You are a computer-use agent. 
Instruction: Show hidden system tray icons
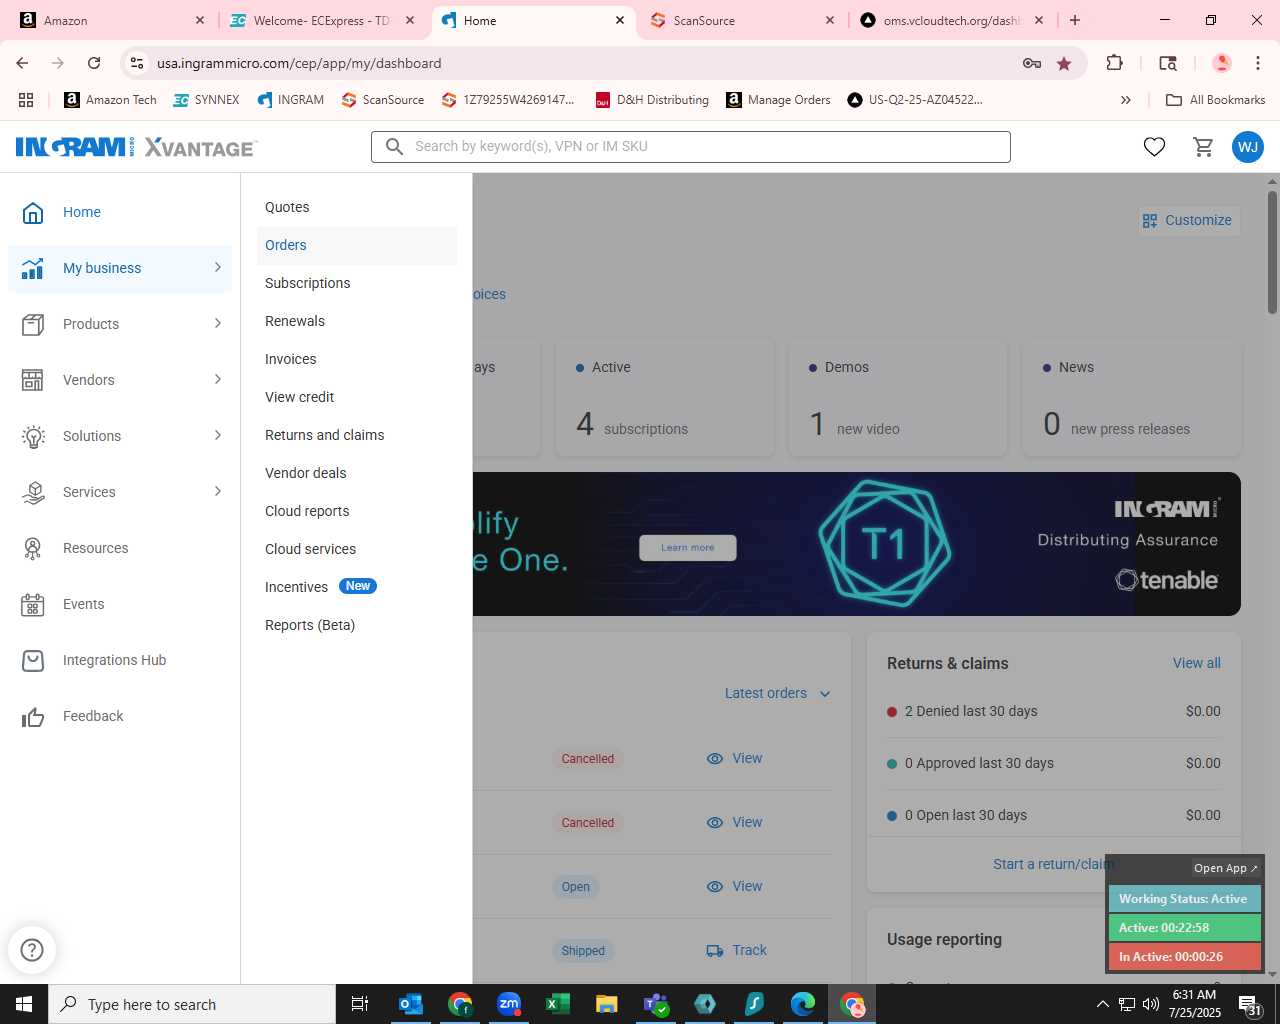click(x=1102, y=1004)
